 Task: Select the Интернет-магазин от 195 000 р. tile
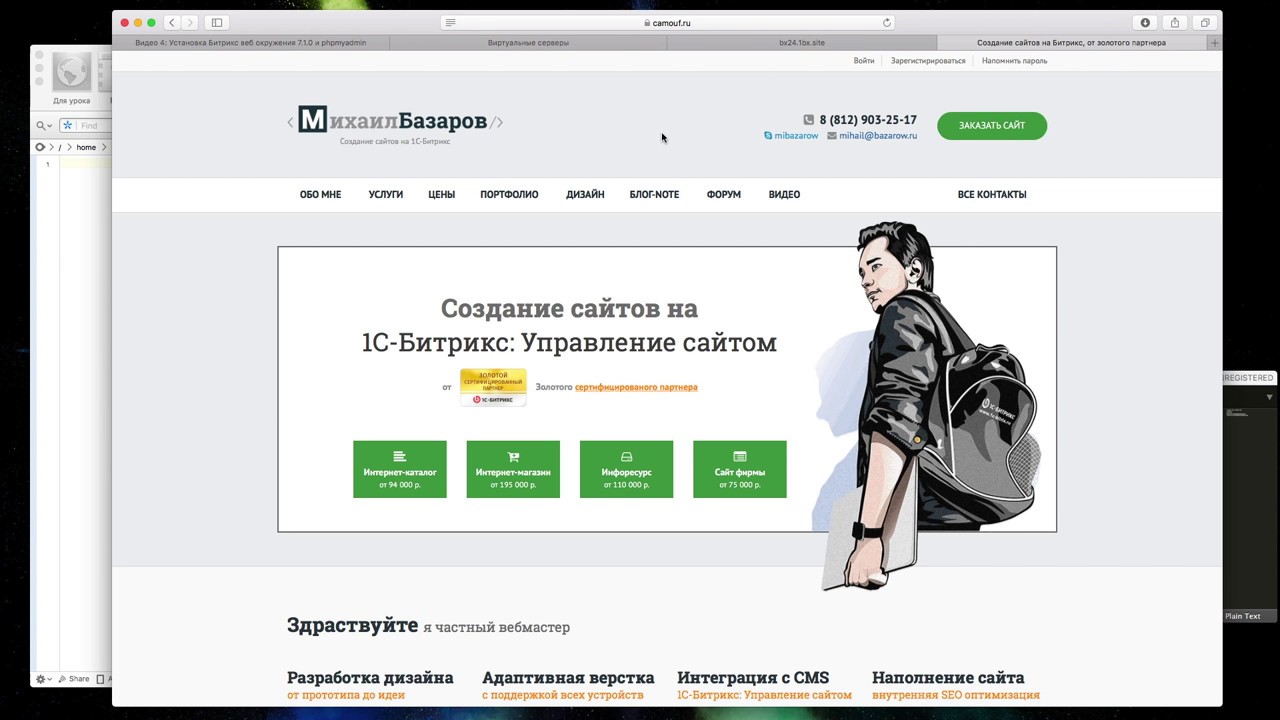(x=513, y=469)
